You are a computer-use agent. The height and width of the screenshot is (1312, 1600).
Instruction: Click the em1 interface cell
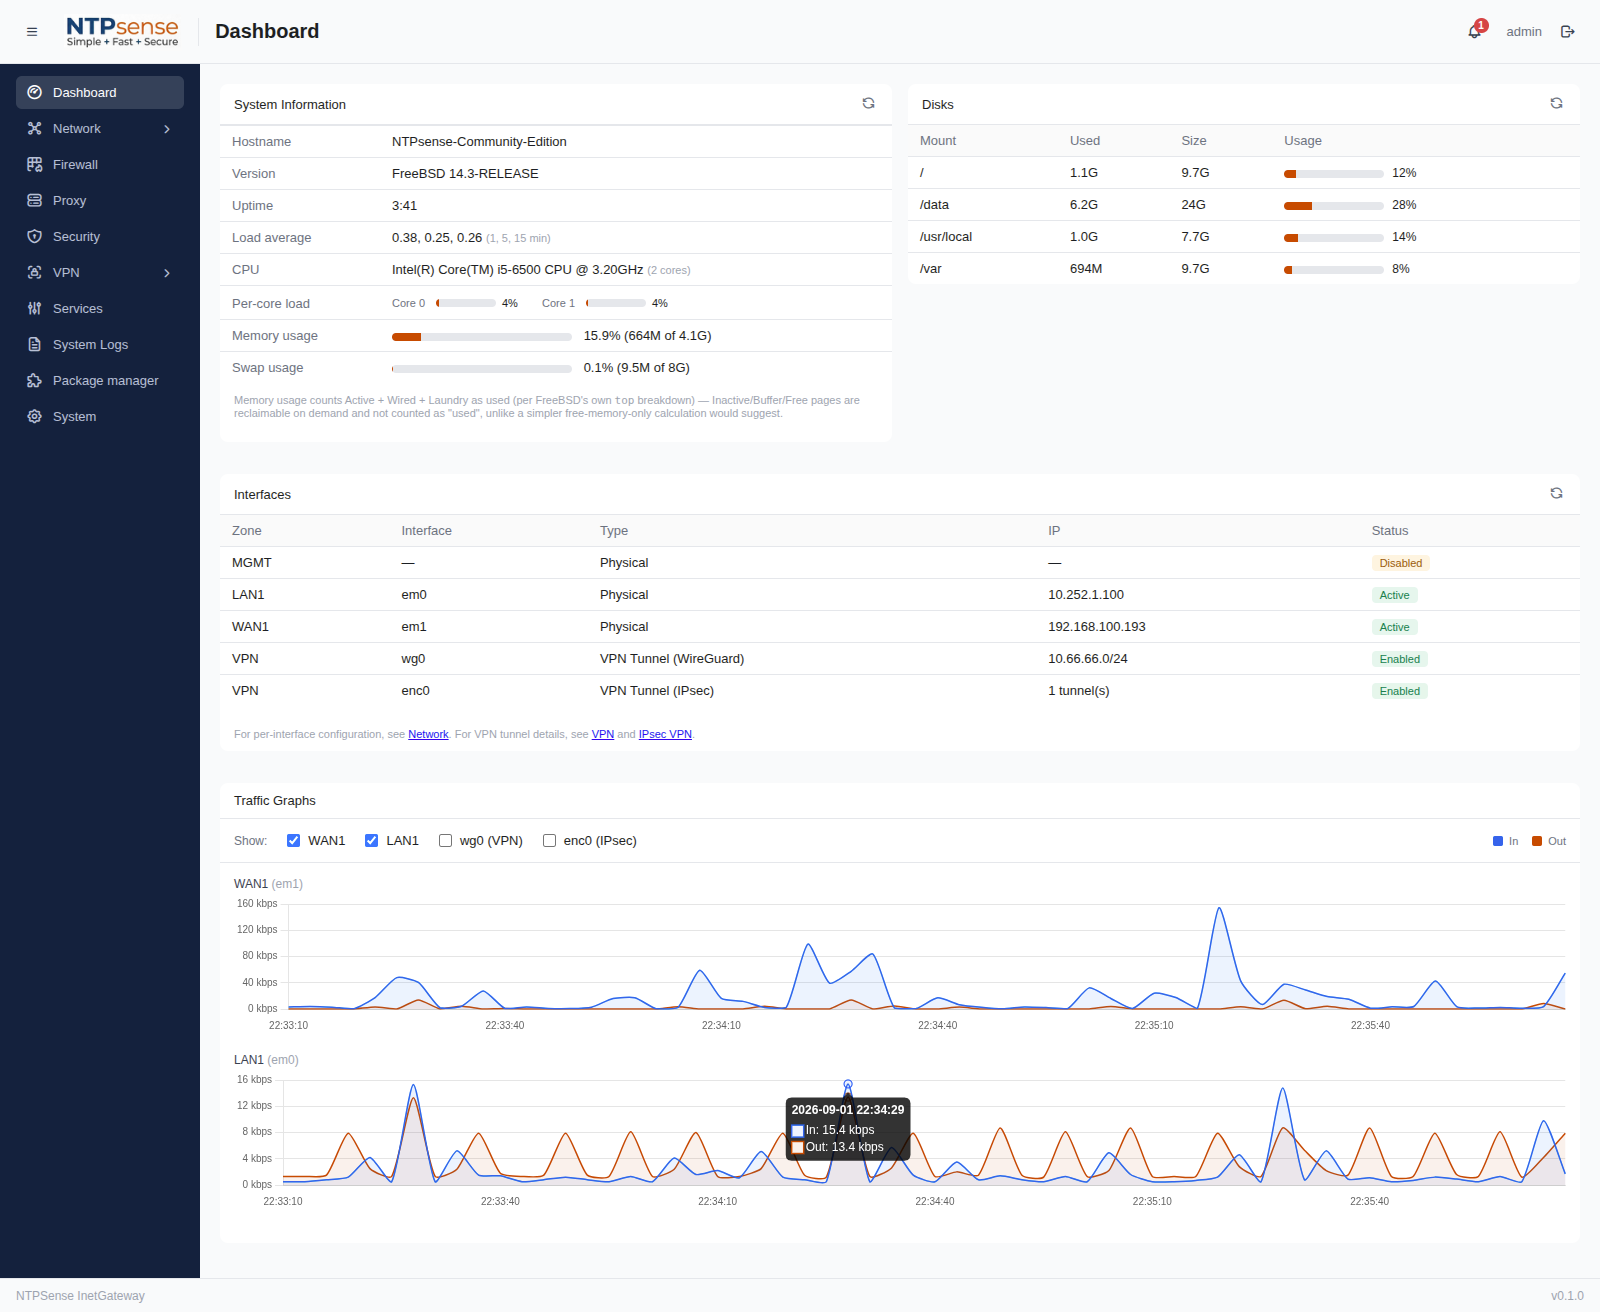[x=414, y=627]
